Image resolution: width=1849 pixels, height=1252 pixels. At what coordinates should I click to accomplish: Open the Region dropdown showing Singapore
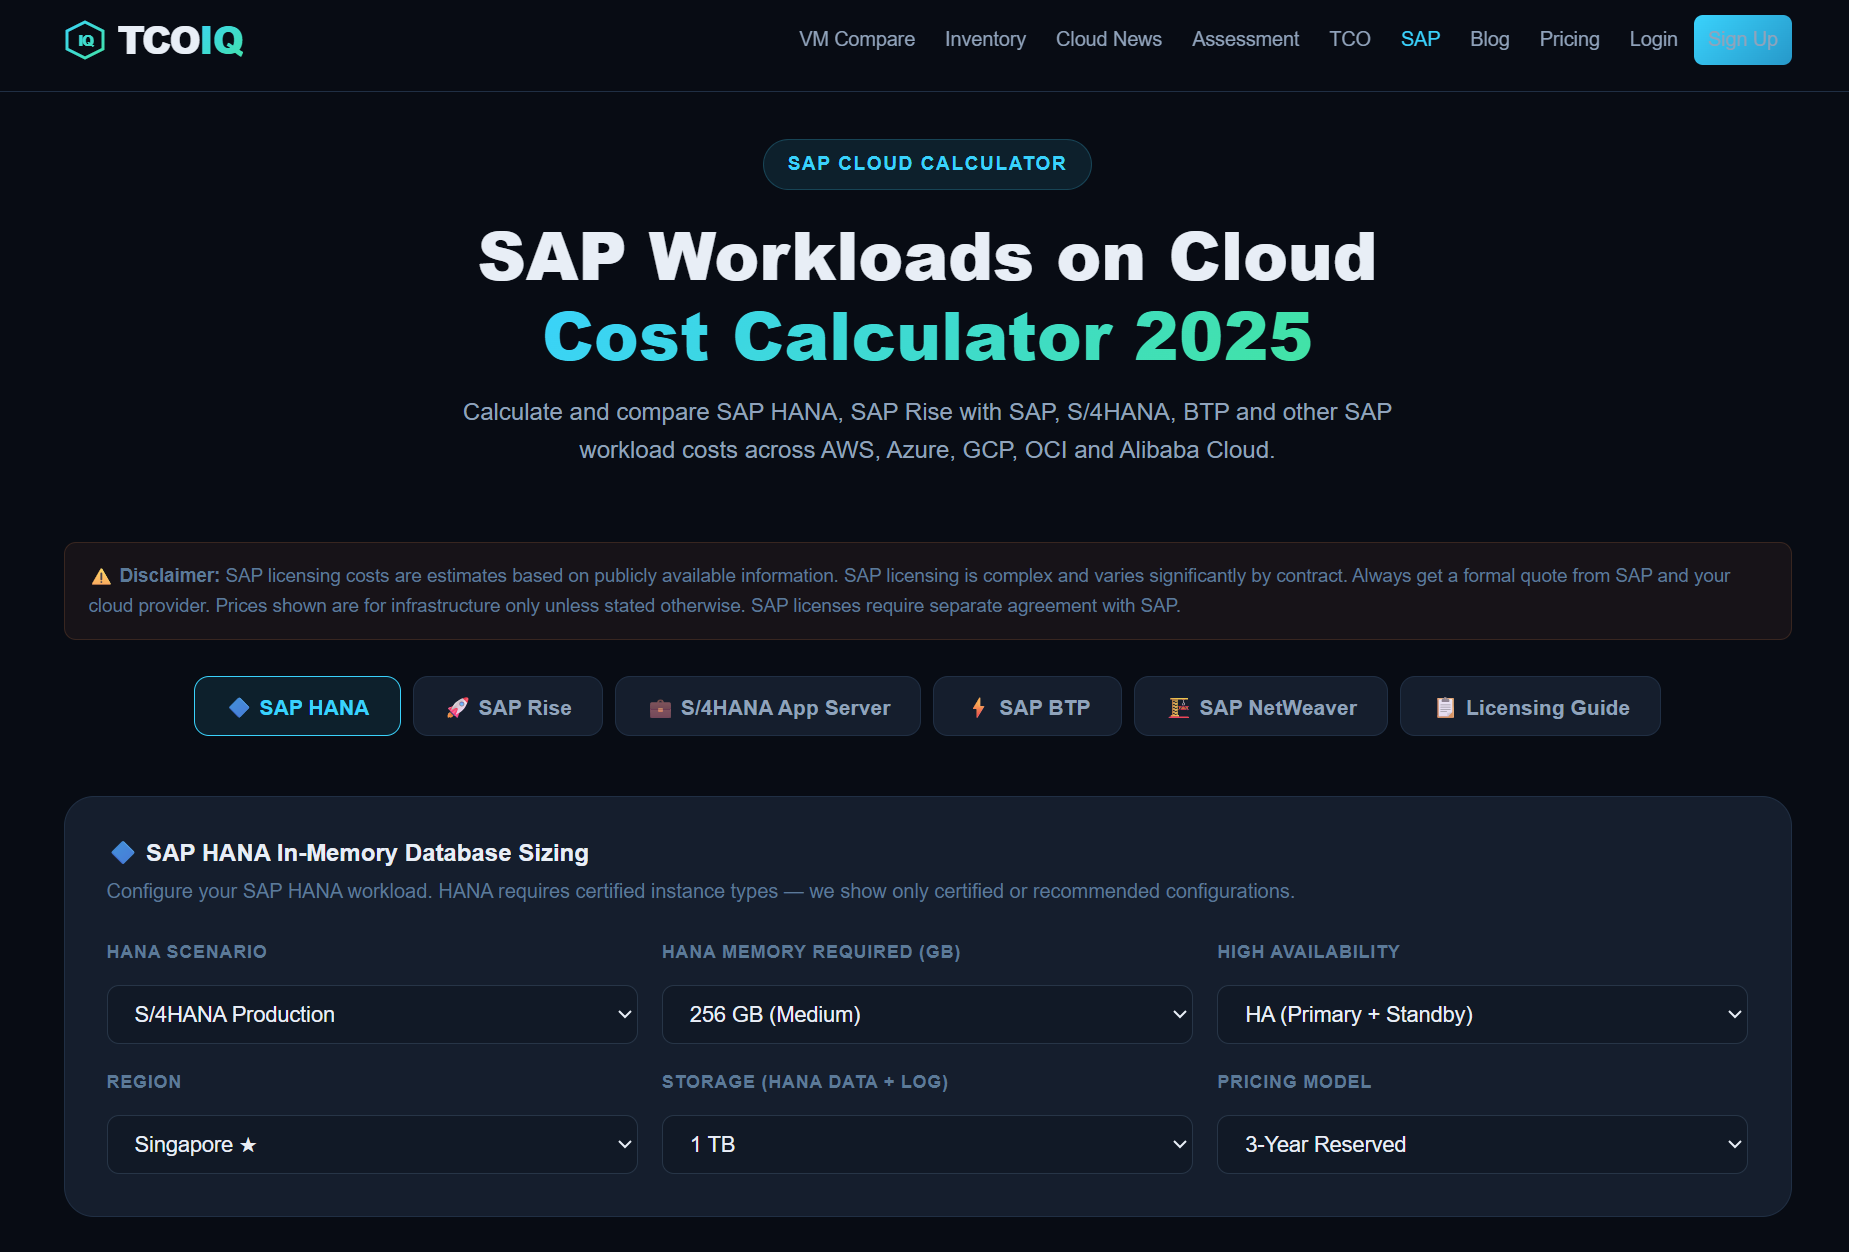[x=371, y=1144]
